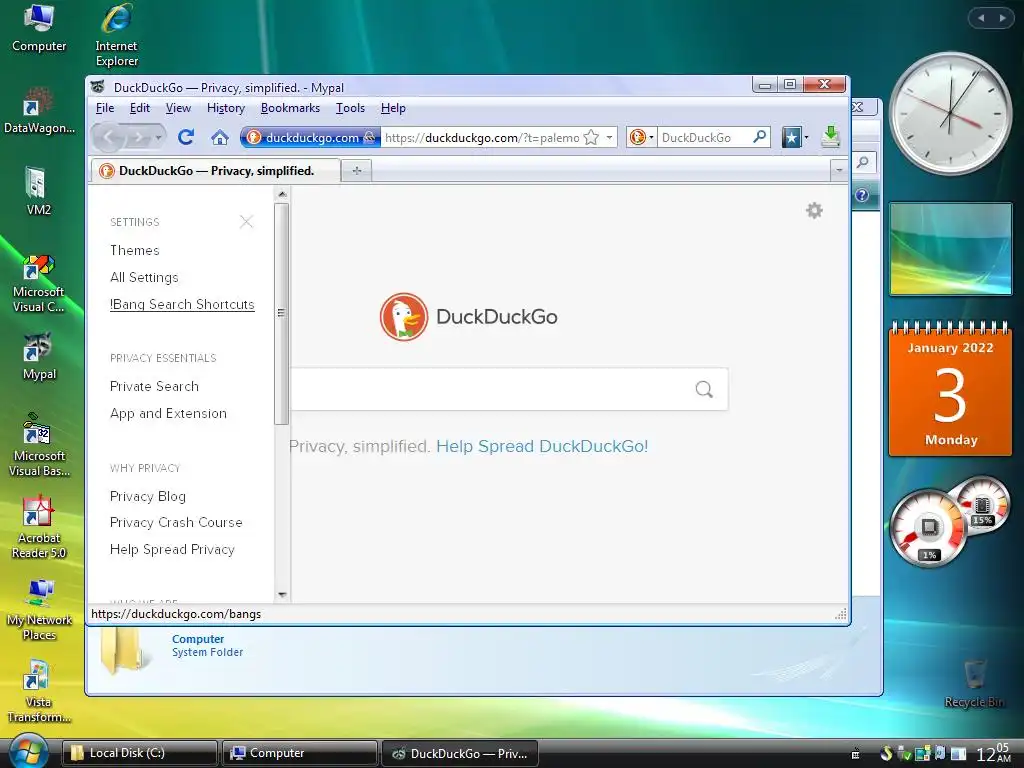Open !Bang Search Shortcuts link

(182, 304)
